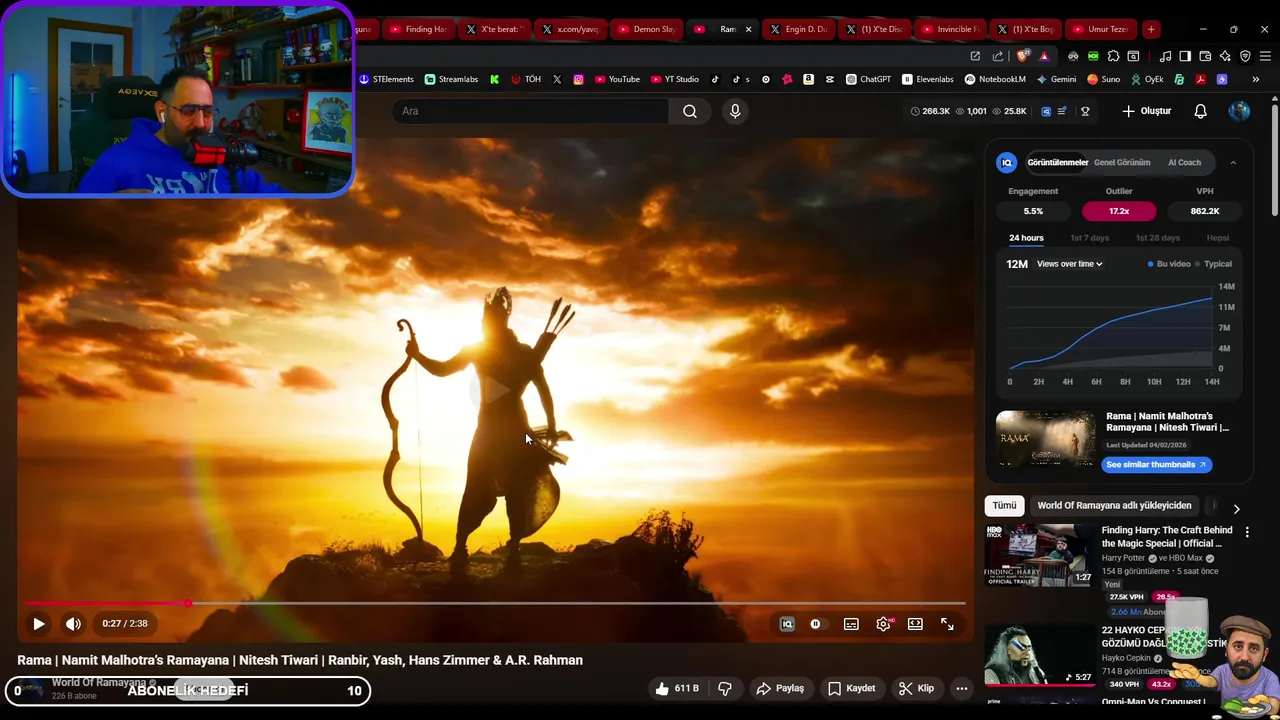1280x720 pixels.
Task: Open the Views over time dropdown
Action: click(x=1069, y=264)
